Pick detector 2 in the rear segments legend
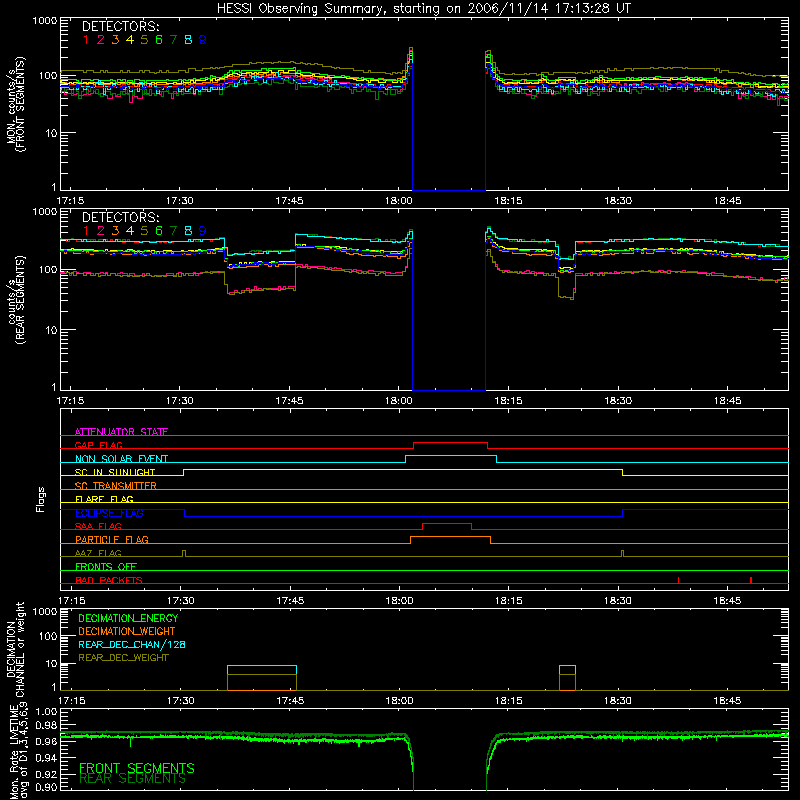The image size is (800, 800). (101, 231)
